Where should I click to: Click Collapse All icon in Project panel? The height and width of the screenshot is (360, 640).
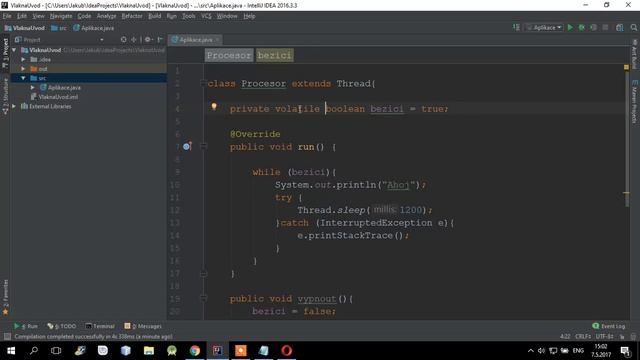pos(133,40)
